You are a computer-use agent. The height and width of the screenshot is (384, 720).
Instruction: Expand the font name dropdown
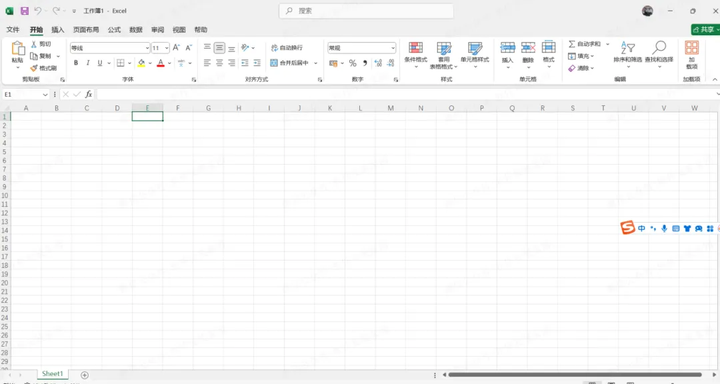pos(147,48)
